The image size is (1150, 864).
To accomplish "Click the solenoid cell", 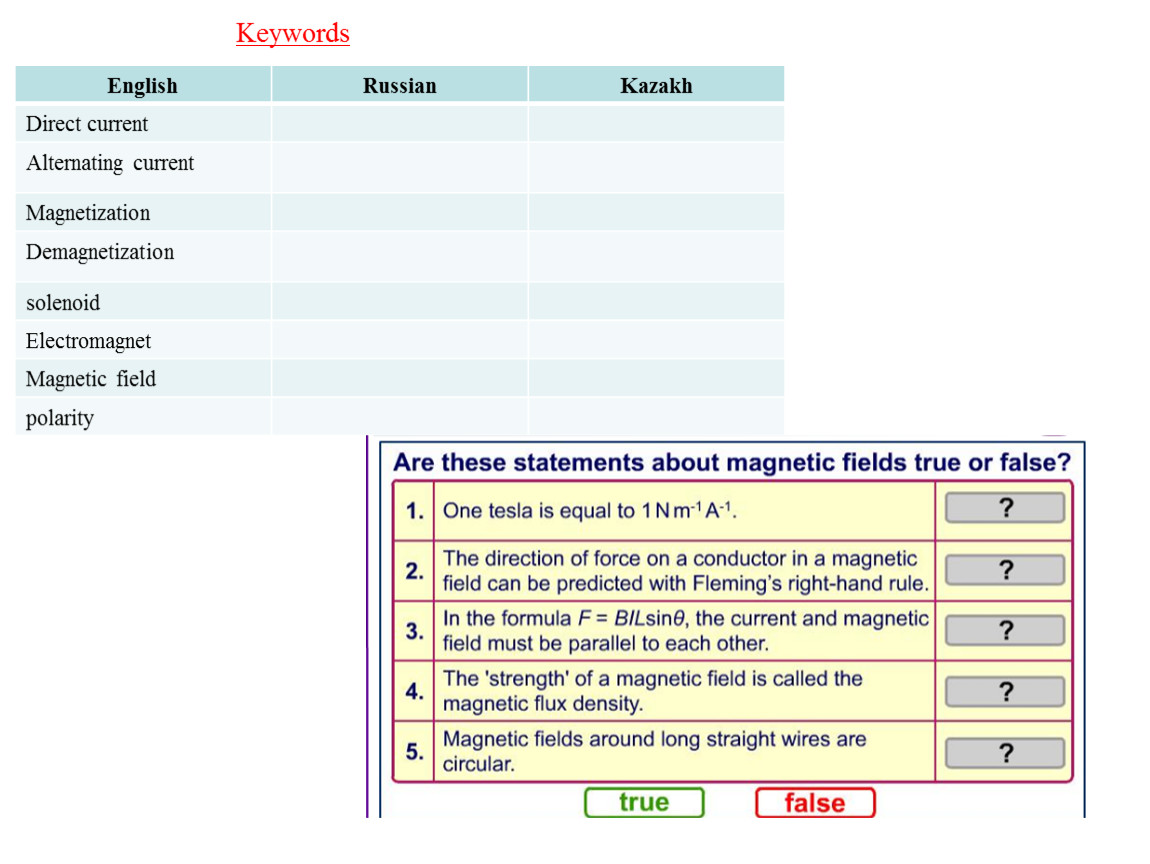I will [143, 302].
